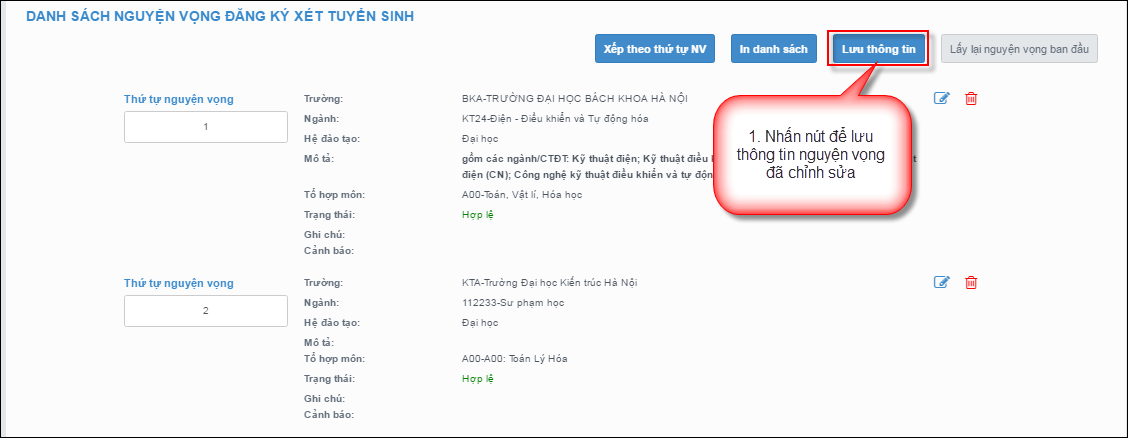This screenshot has width=1128, height=438.
Task: Open edit pencil for KTA Kiến trúc wish
Action: (941, 282)
